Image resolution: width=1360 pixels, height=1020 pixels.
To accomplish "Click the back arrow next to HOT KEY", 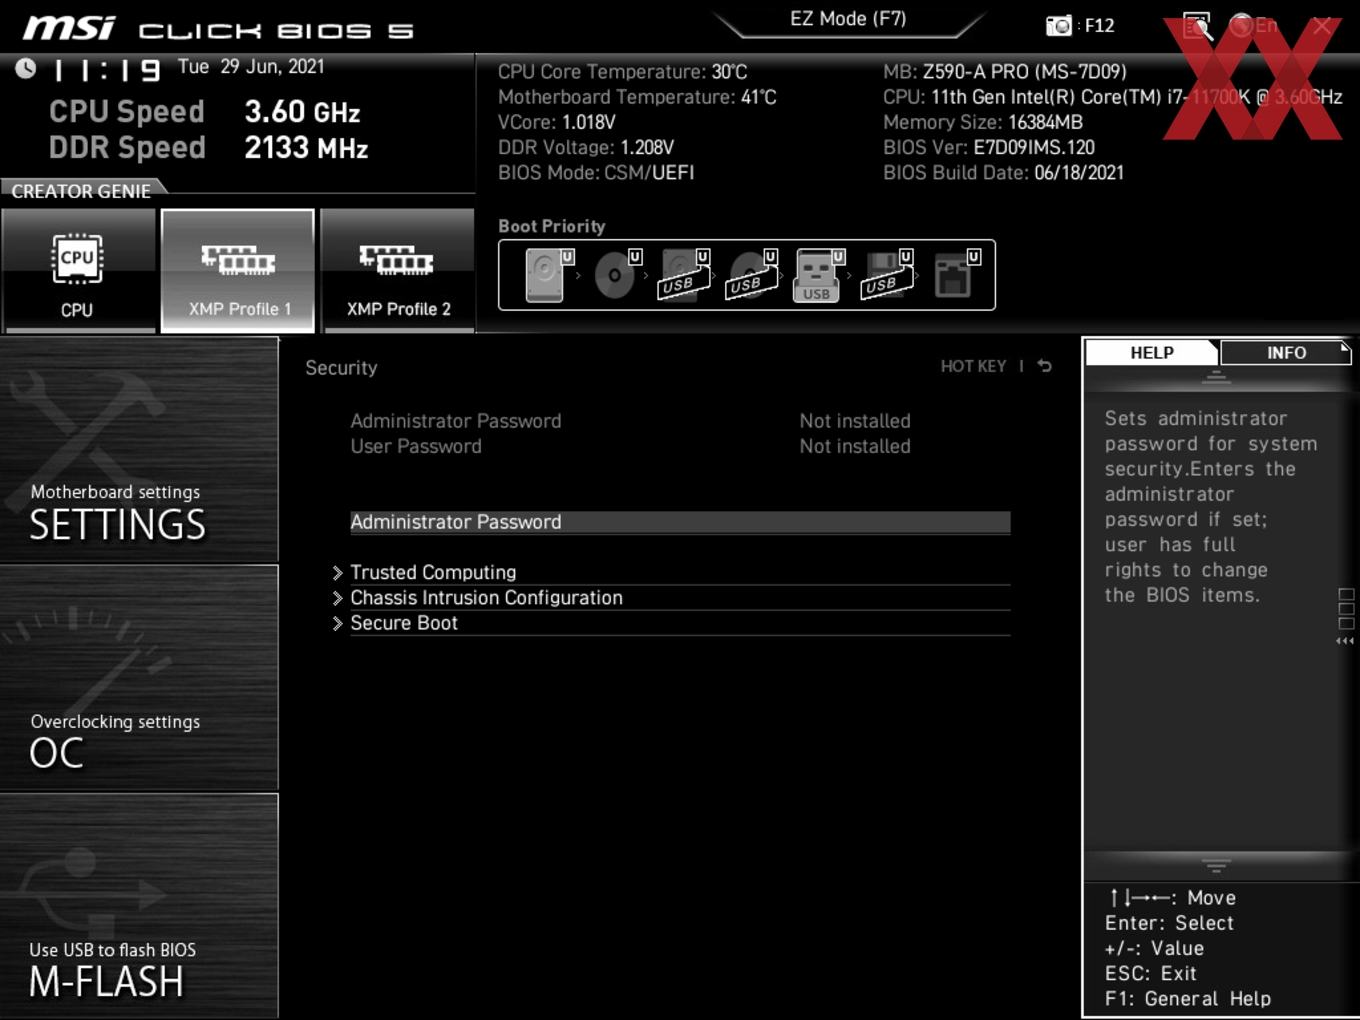I will [x=1044, y=366].
